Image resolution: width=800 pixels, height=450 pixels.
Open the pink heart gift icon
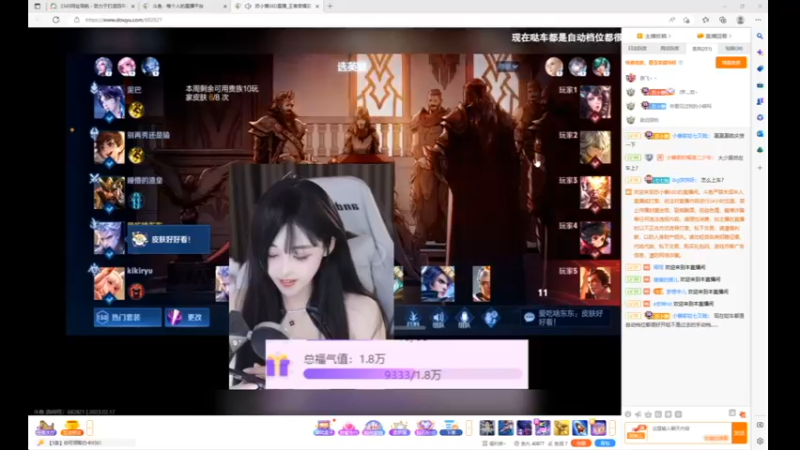(348, 428)
